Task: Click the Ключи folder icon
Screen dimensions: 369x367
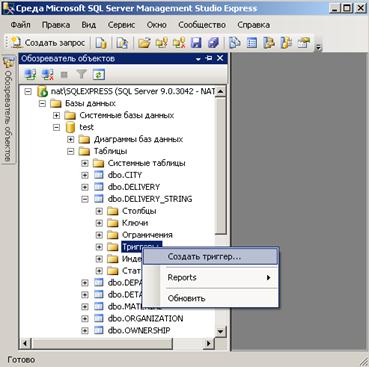Action: 113,223
